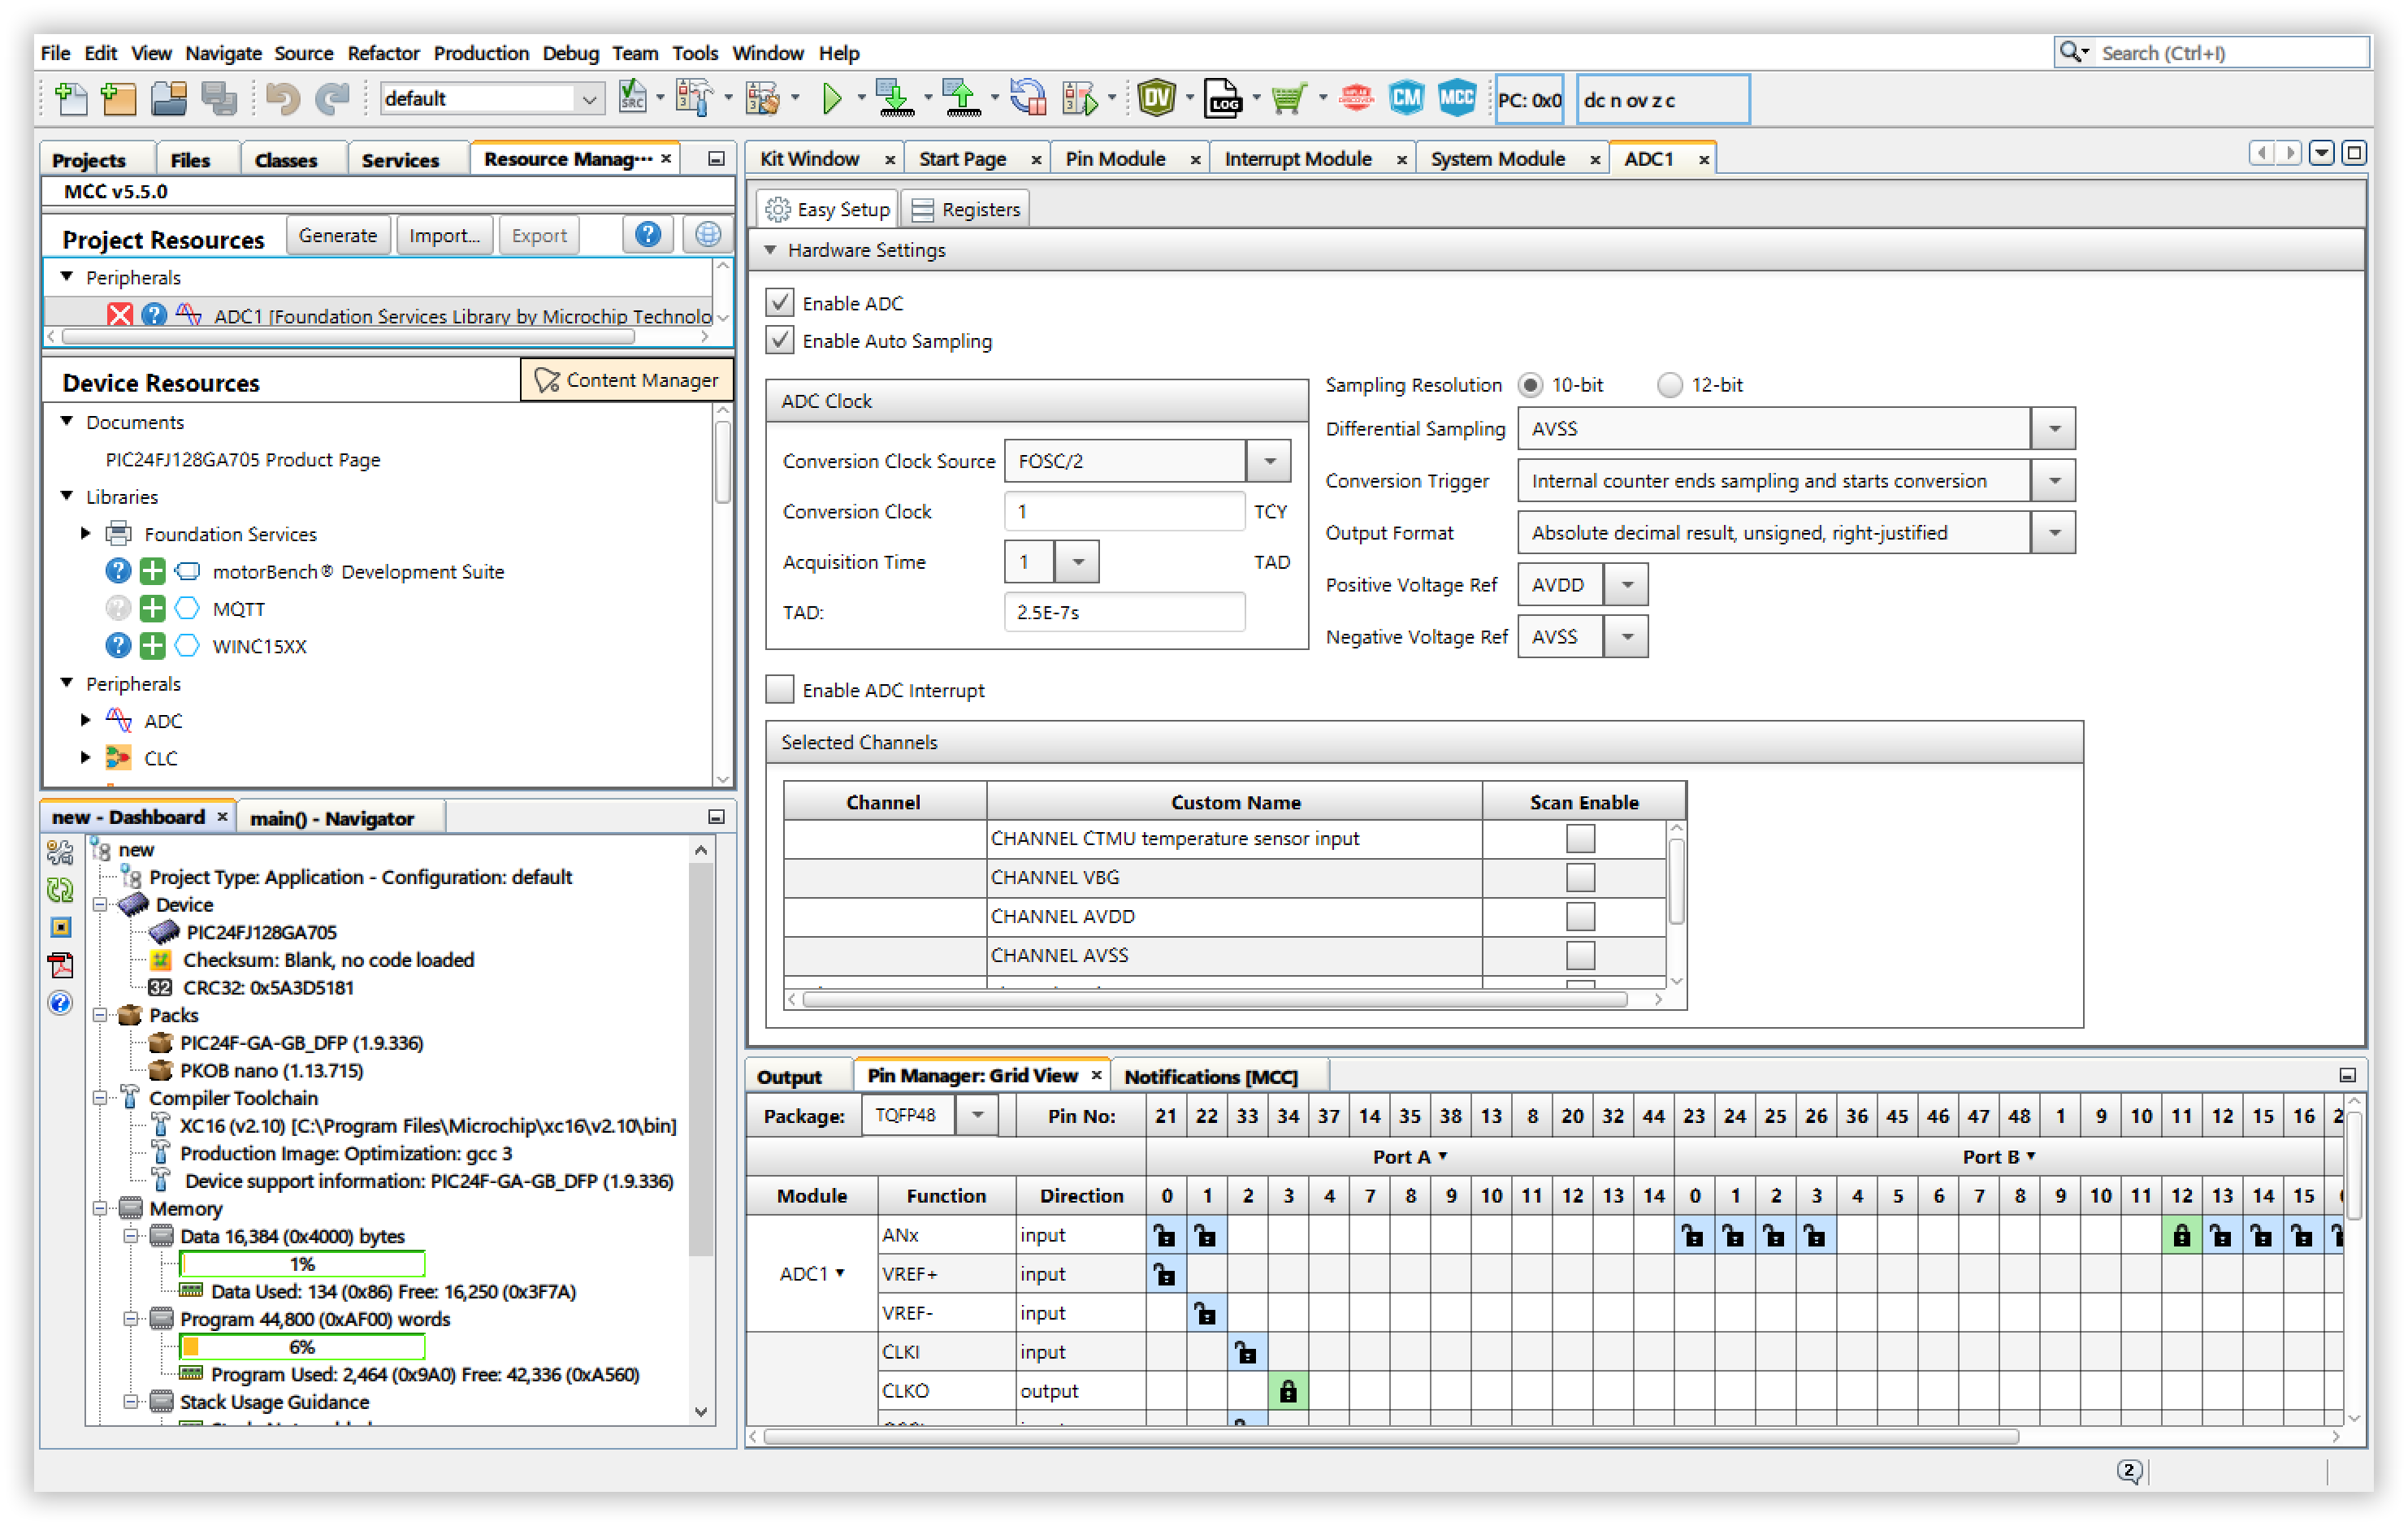Enable scan for CHANNEL AVDD
The height and width of the screenshot is (1526, 2408).
[1580, 916]
